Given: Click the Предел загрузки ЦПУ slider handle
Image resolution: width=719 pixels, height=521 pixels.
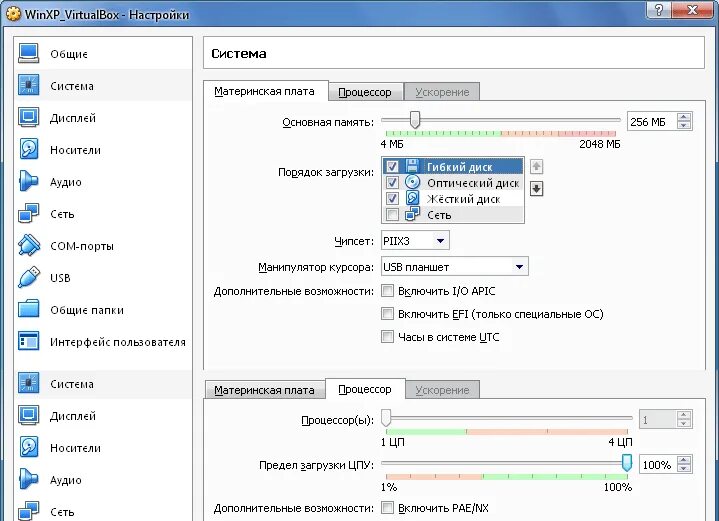Looking at the screenshot, I should (626, 463).
